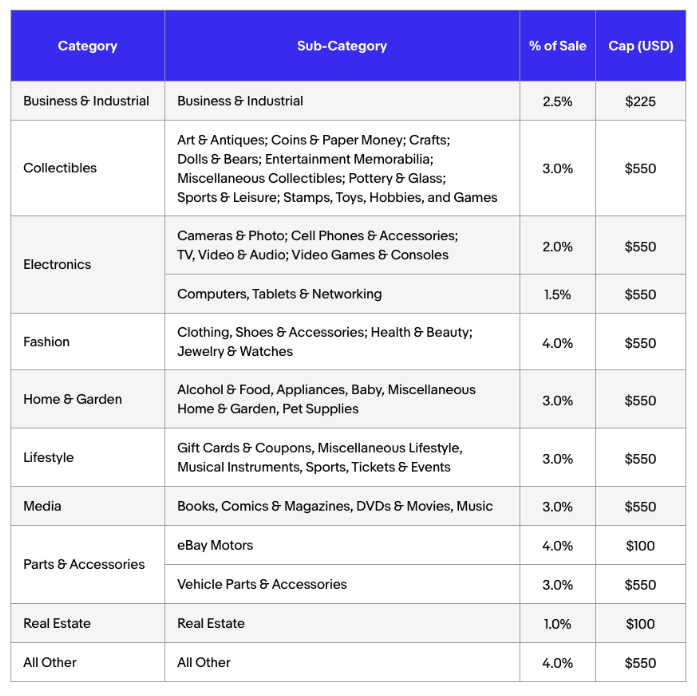Click the Fashion category cell
697x696 pixels.
click(47, 342)
